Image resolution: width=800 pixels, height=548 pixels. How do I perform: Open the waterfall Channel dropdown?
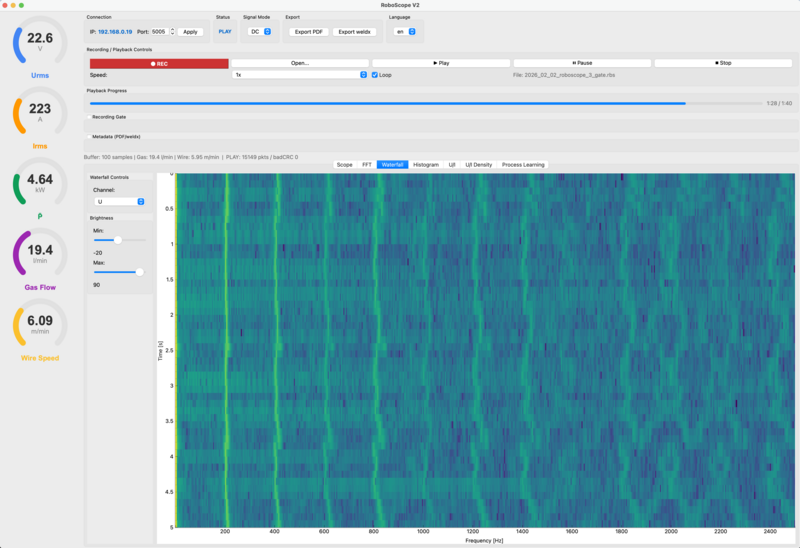tap(119, 201)
